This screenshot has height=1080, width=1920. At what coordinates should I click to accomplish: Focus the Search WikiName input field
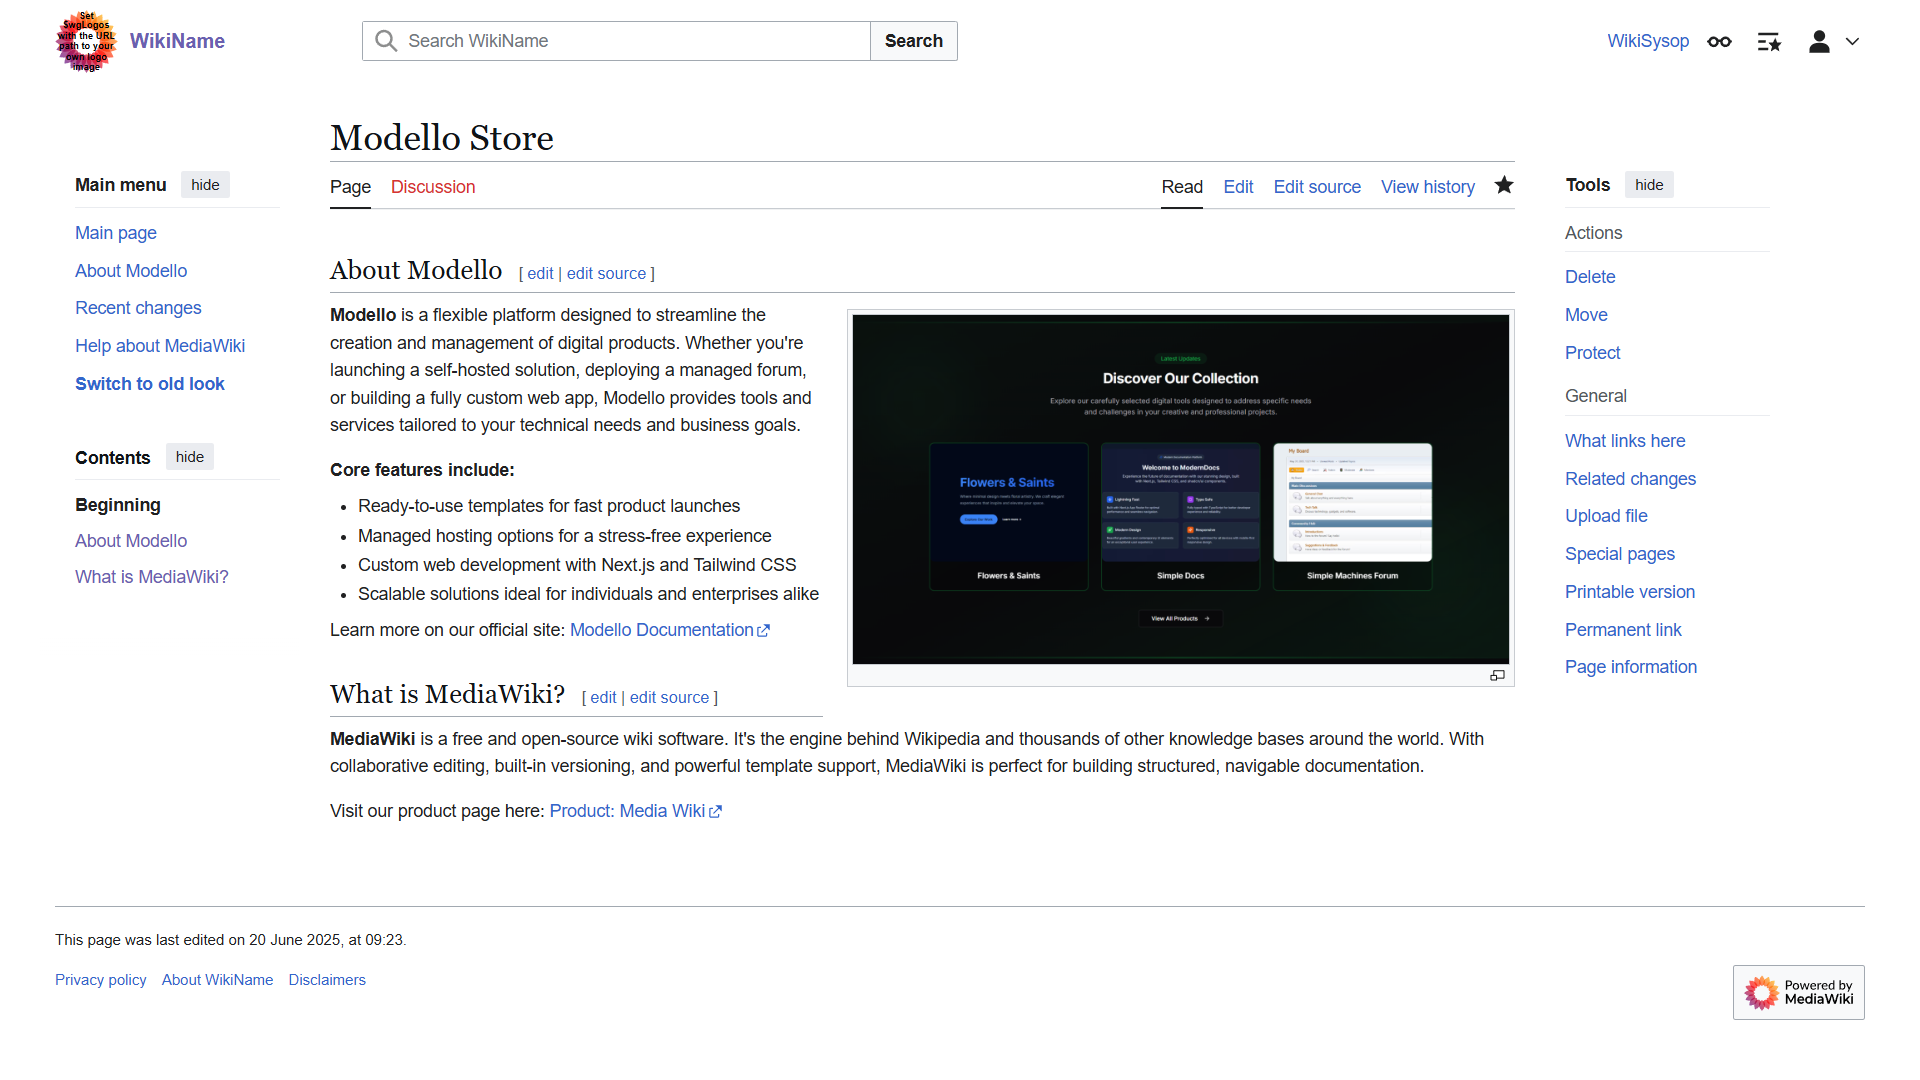click(x=616, y=41)
